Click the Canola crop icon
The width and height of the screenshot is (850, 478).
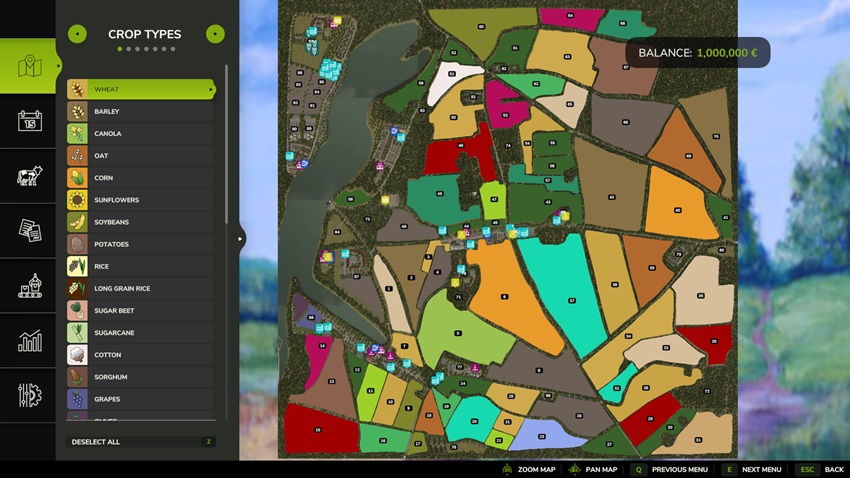(78, 134)
